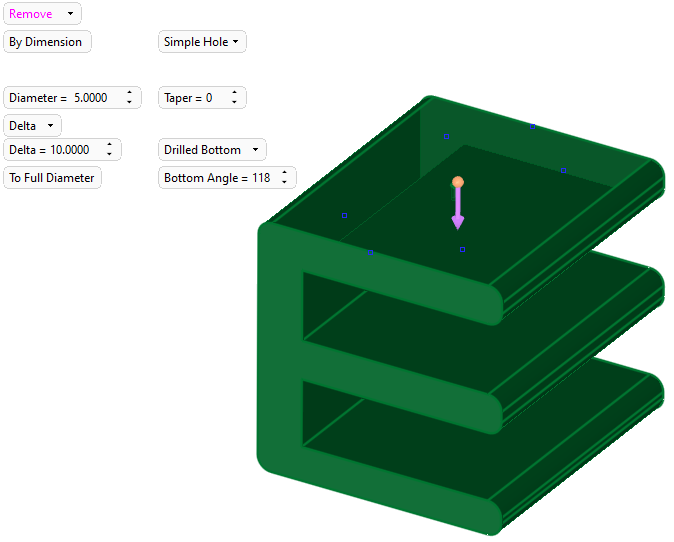
Task: Decrement the Taper value down arrow
Action: coord(234,103)
